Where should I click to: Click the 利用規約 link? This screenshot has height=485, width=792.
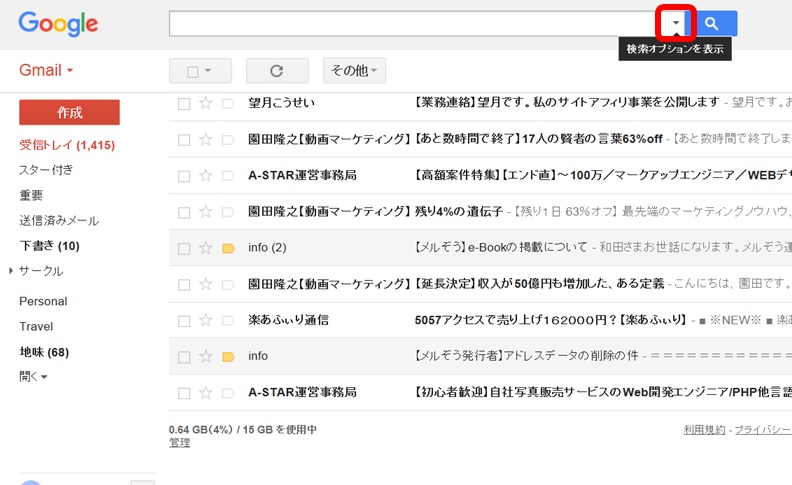point(704,430)
